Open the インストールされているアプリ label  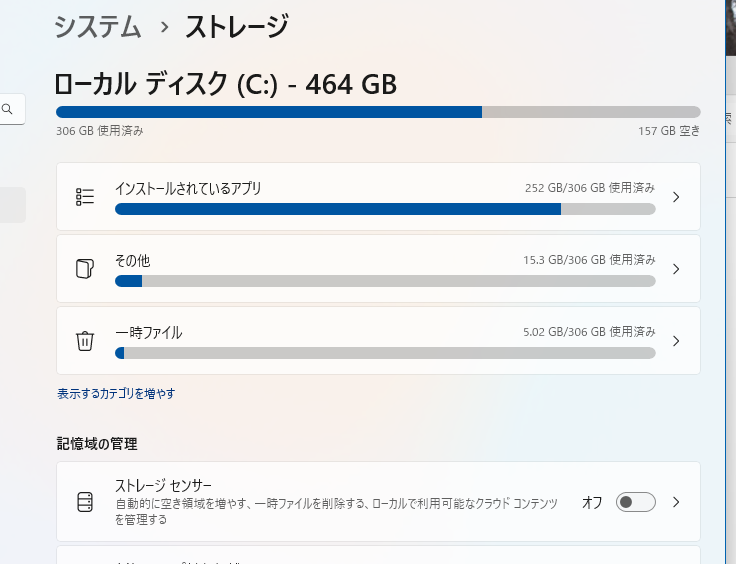pyautogui.click(x=188, y=189)
